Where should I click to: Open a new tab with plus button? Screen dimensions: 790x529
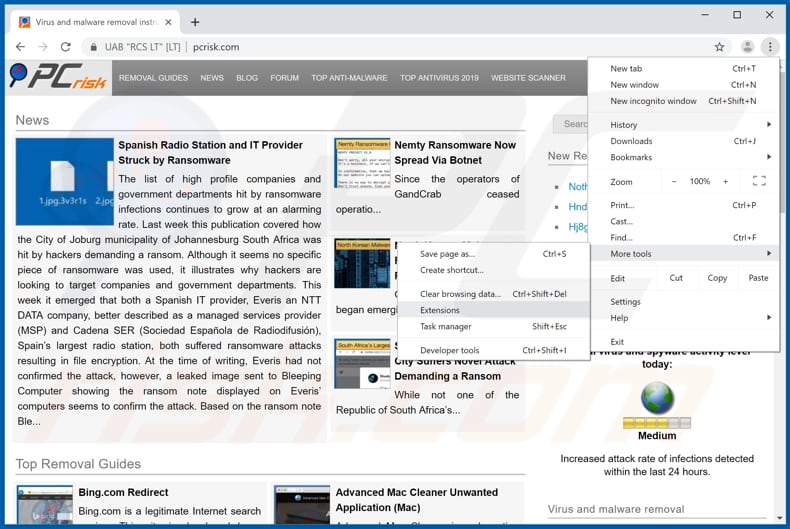195,22
